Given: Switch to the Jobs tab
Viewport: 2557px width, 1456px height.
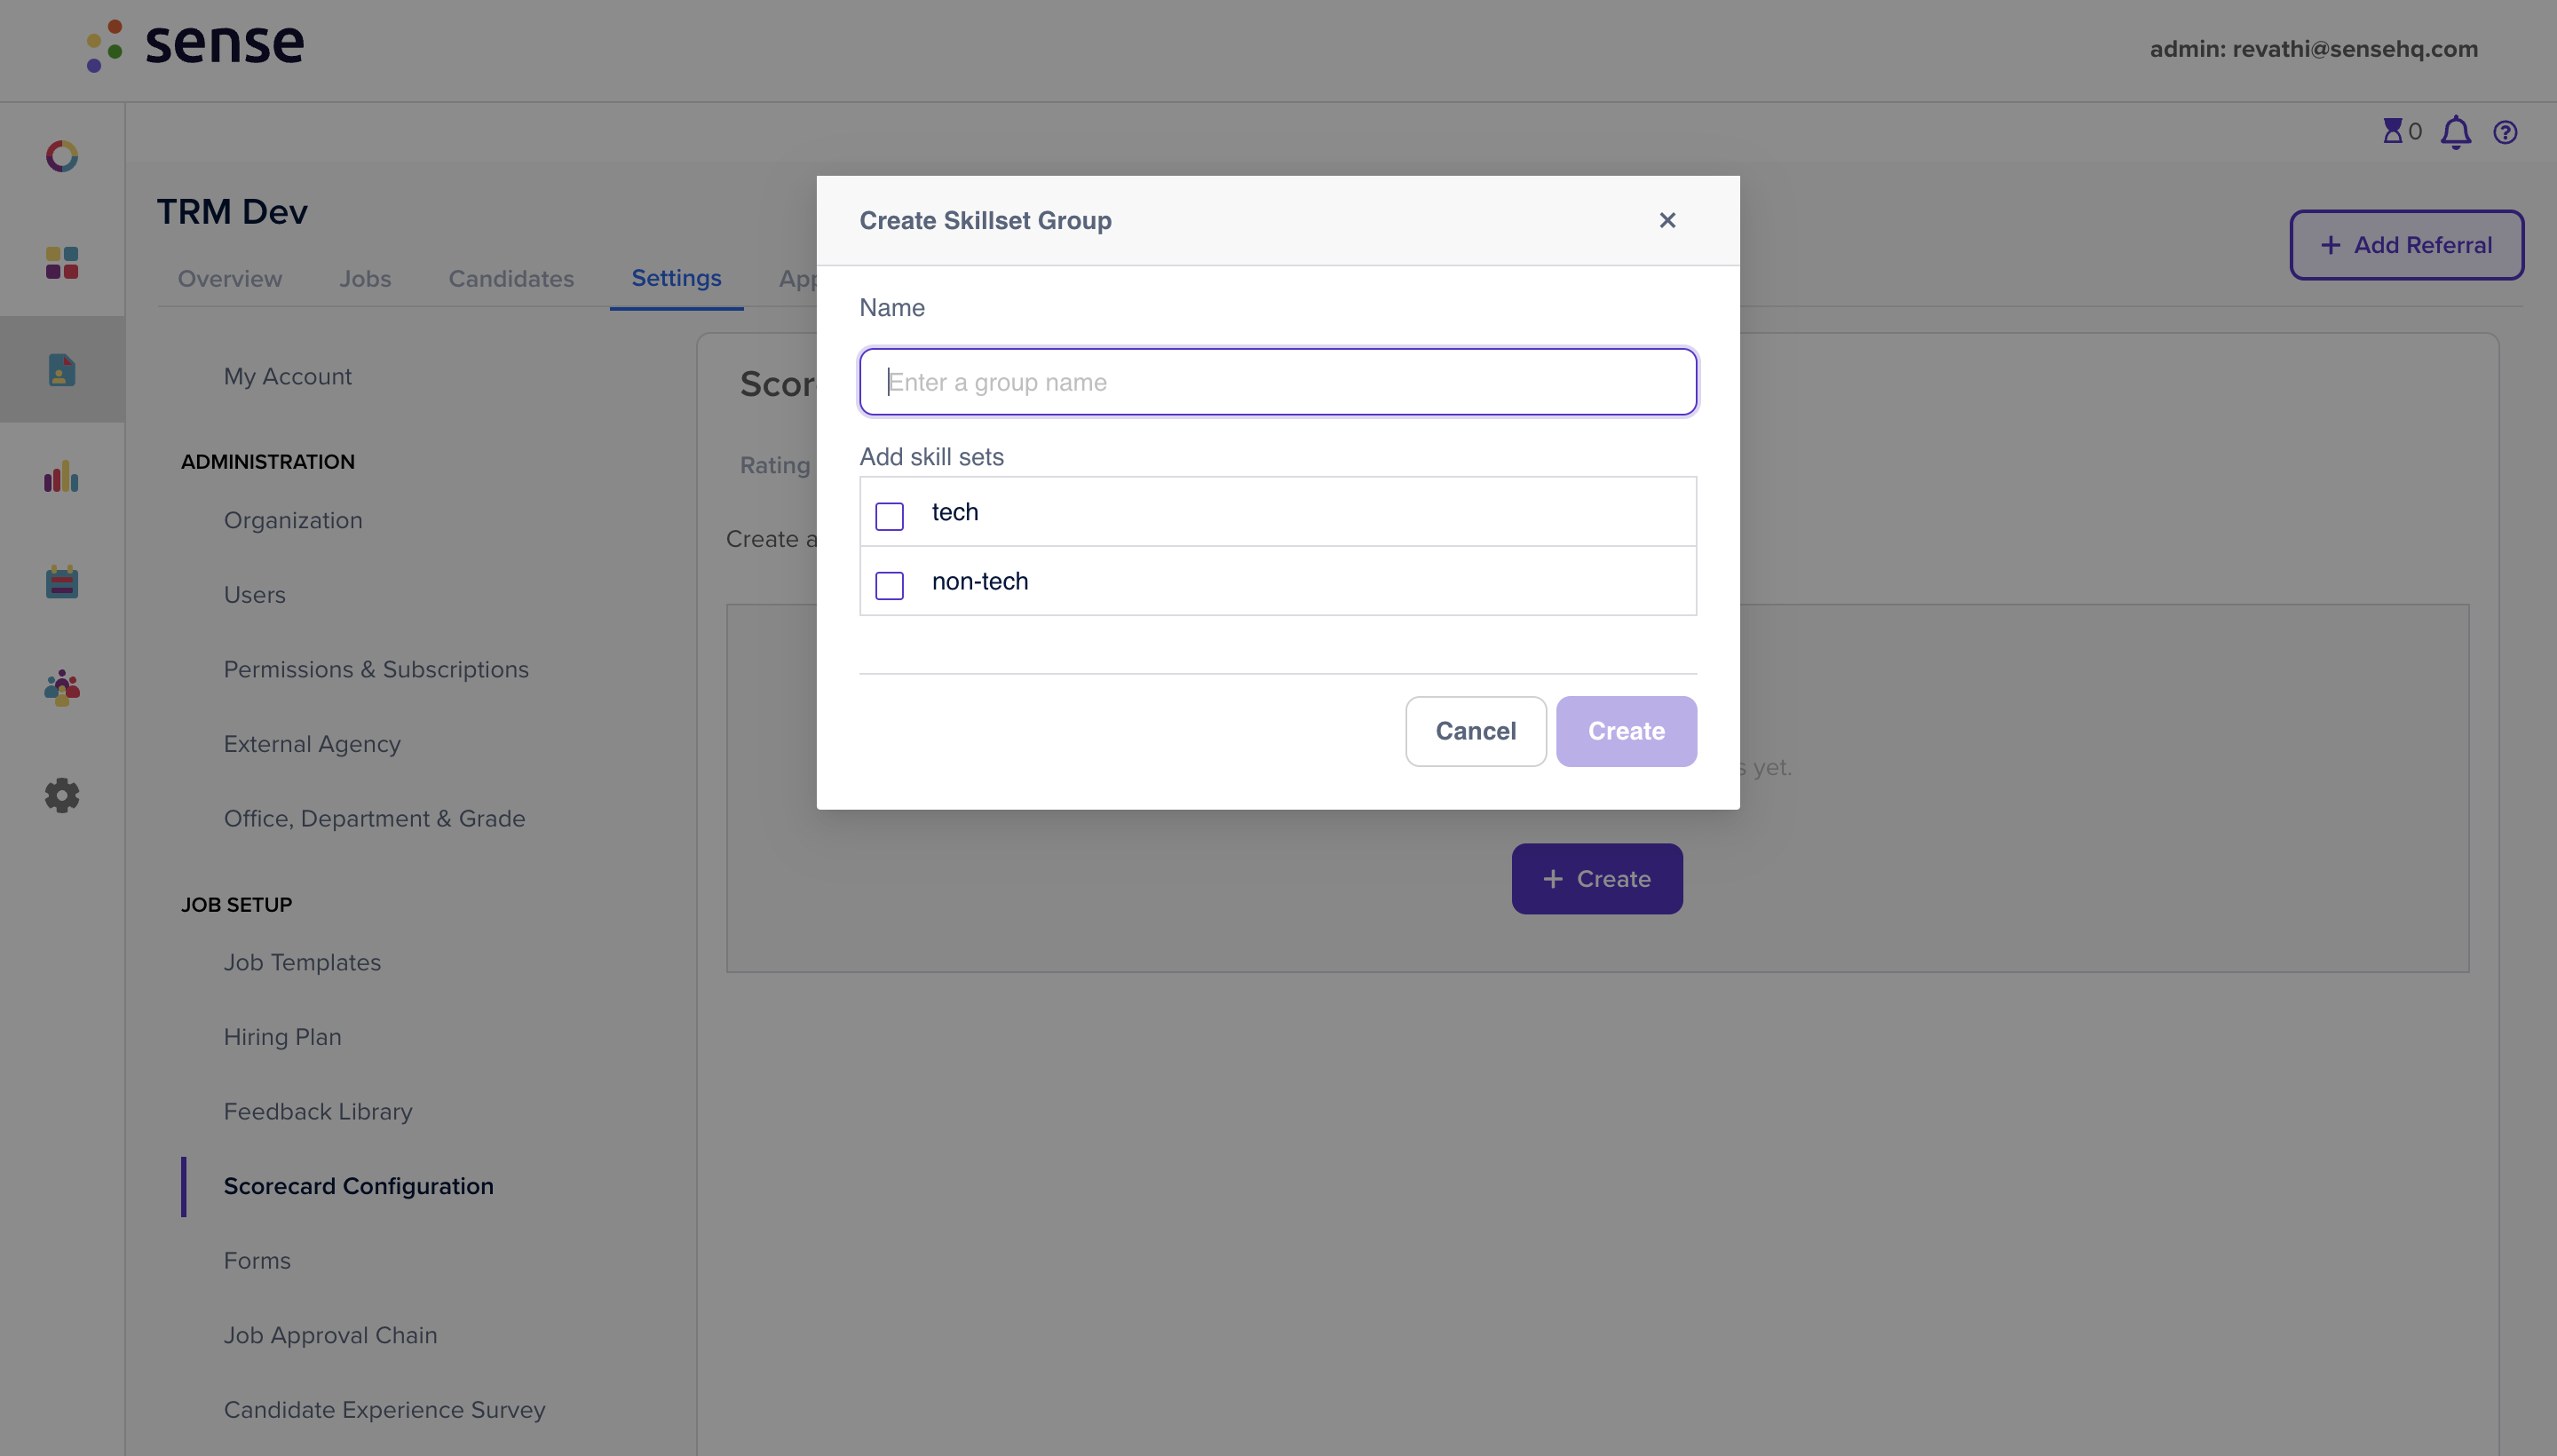Looking at the screenshot, I should [365, 279].
